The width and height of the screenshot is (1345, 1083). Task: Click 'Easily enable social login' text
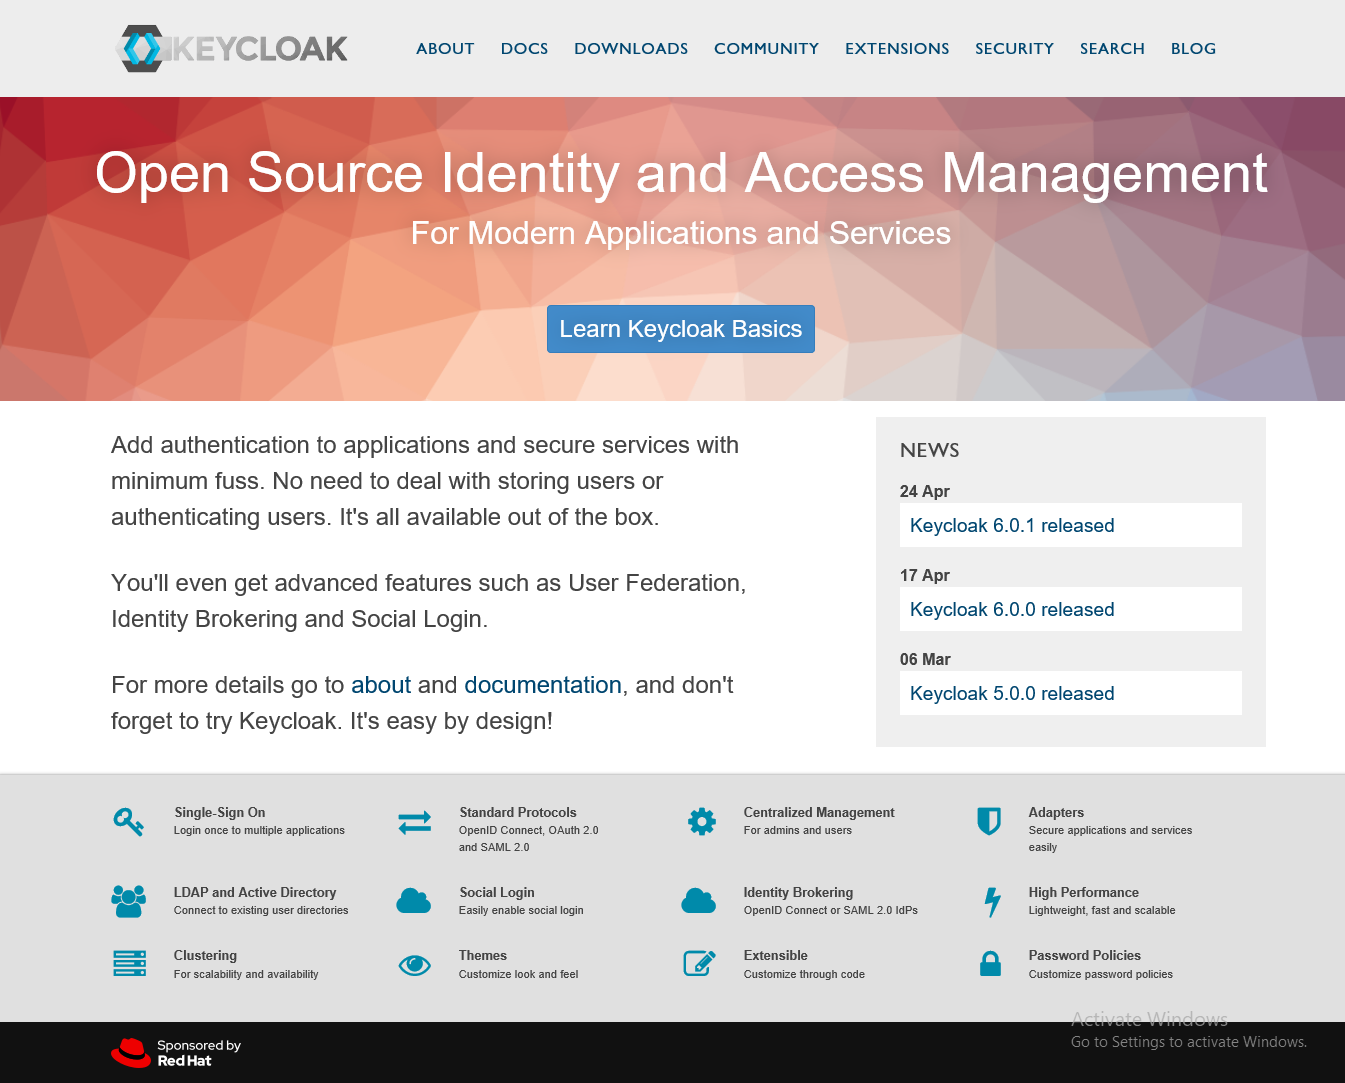pos(521,910)
